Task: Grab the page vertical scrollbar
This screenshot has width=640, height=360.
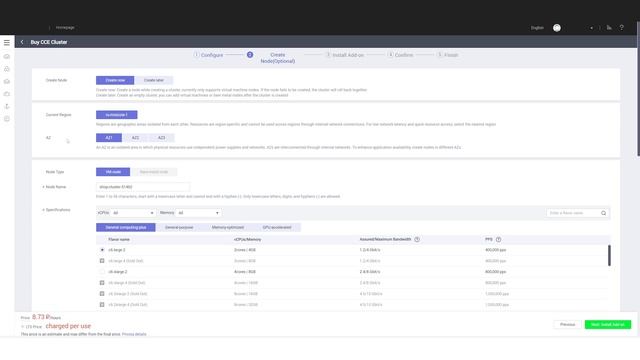Action: pyautogui.click(x=638, y=89)
